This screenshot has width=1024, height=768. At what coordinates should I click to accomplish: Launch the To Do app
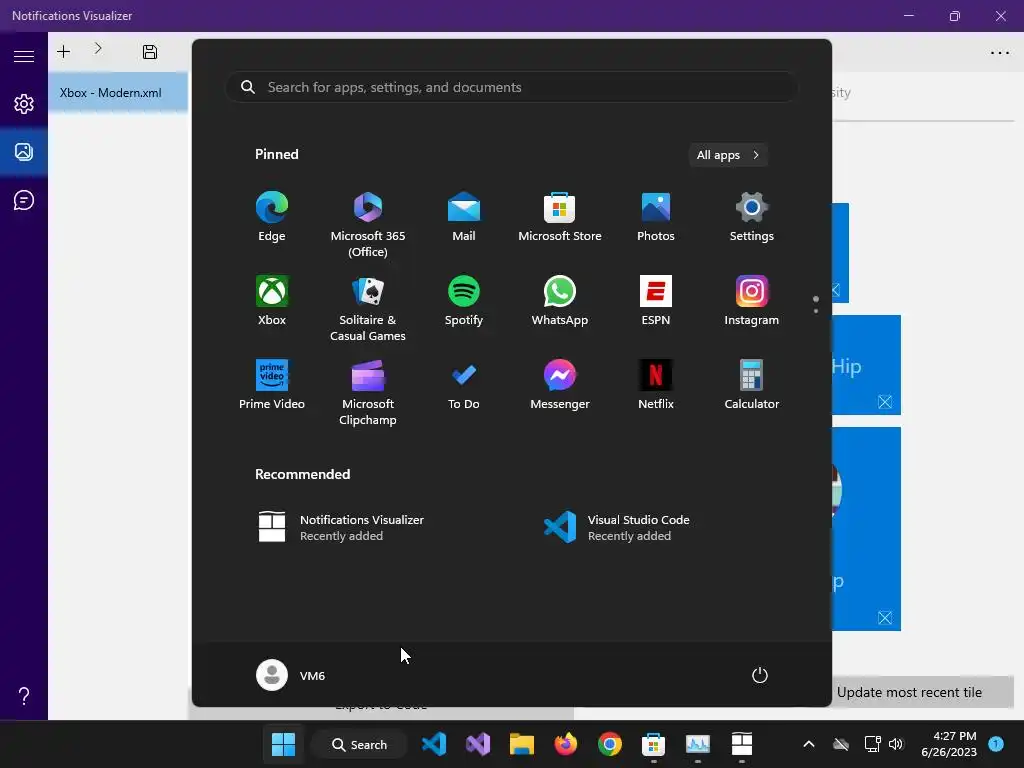(464, 385)
